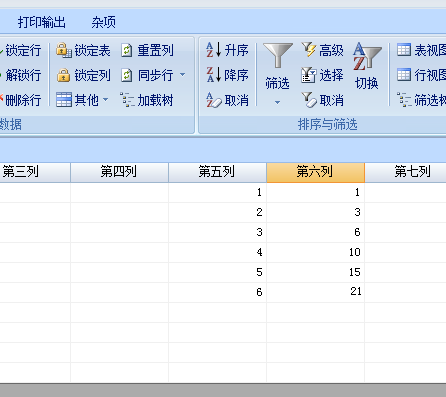Screen dimensions: 446x397
Task: Sort descending with 降序 icon
Action: (214, 75)
